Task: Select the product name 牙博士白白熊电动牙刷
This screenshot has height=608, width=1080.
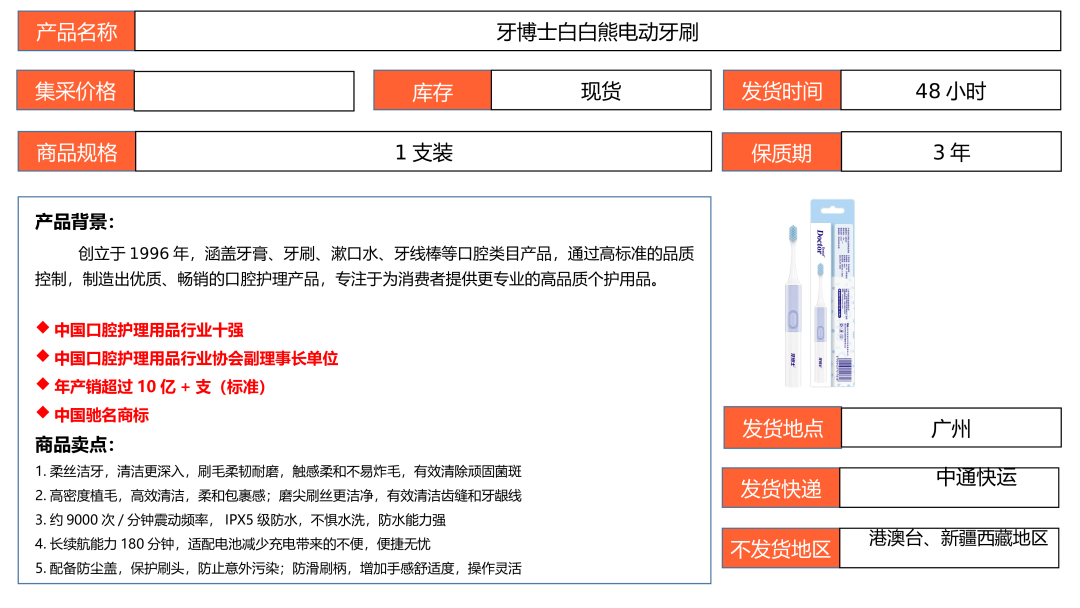Action: click(x=597, y=32)
